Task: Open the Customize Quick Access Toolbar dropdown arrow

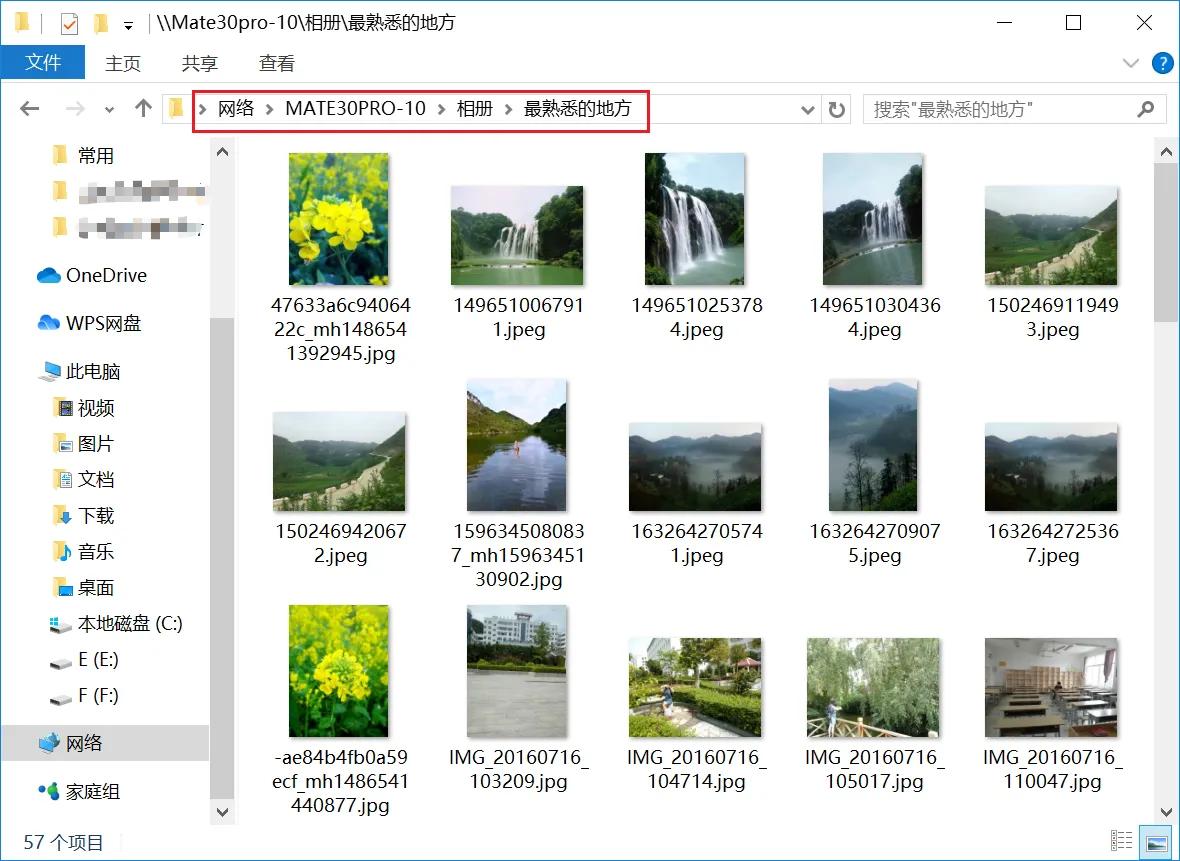Action: [126, 22]
